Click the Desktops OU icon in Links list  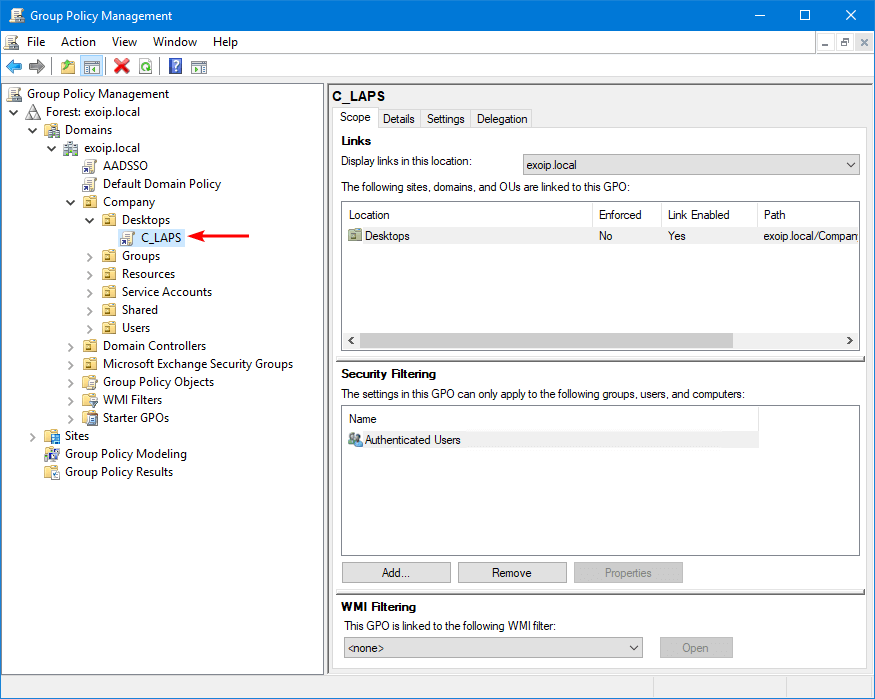coord(355,235)
